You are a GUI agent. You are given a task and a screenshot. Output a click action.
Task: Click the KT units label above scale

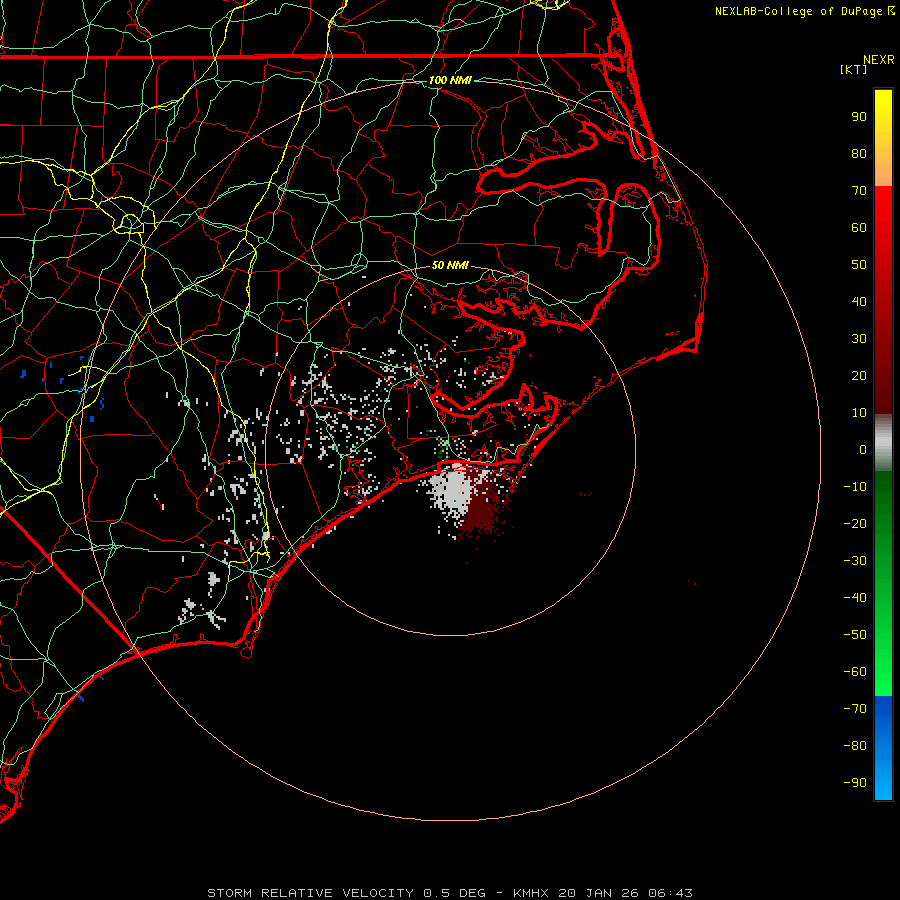853,69
